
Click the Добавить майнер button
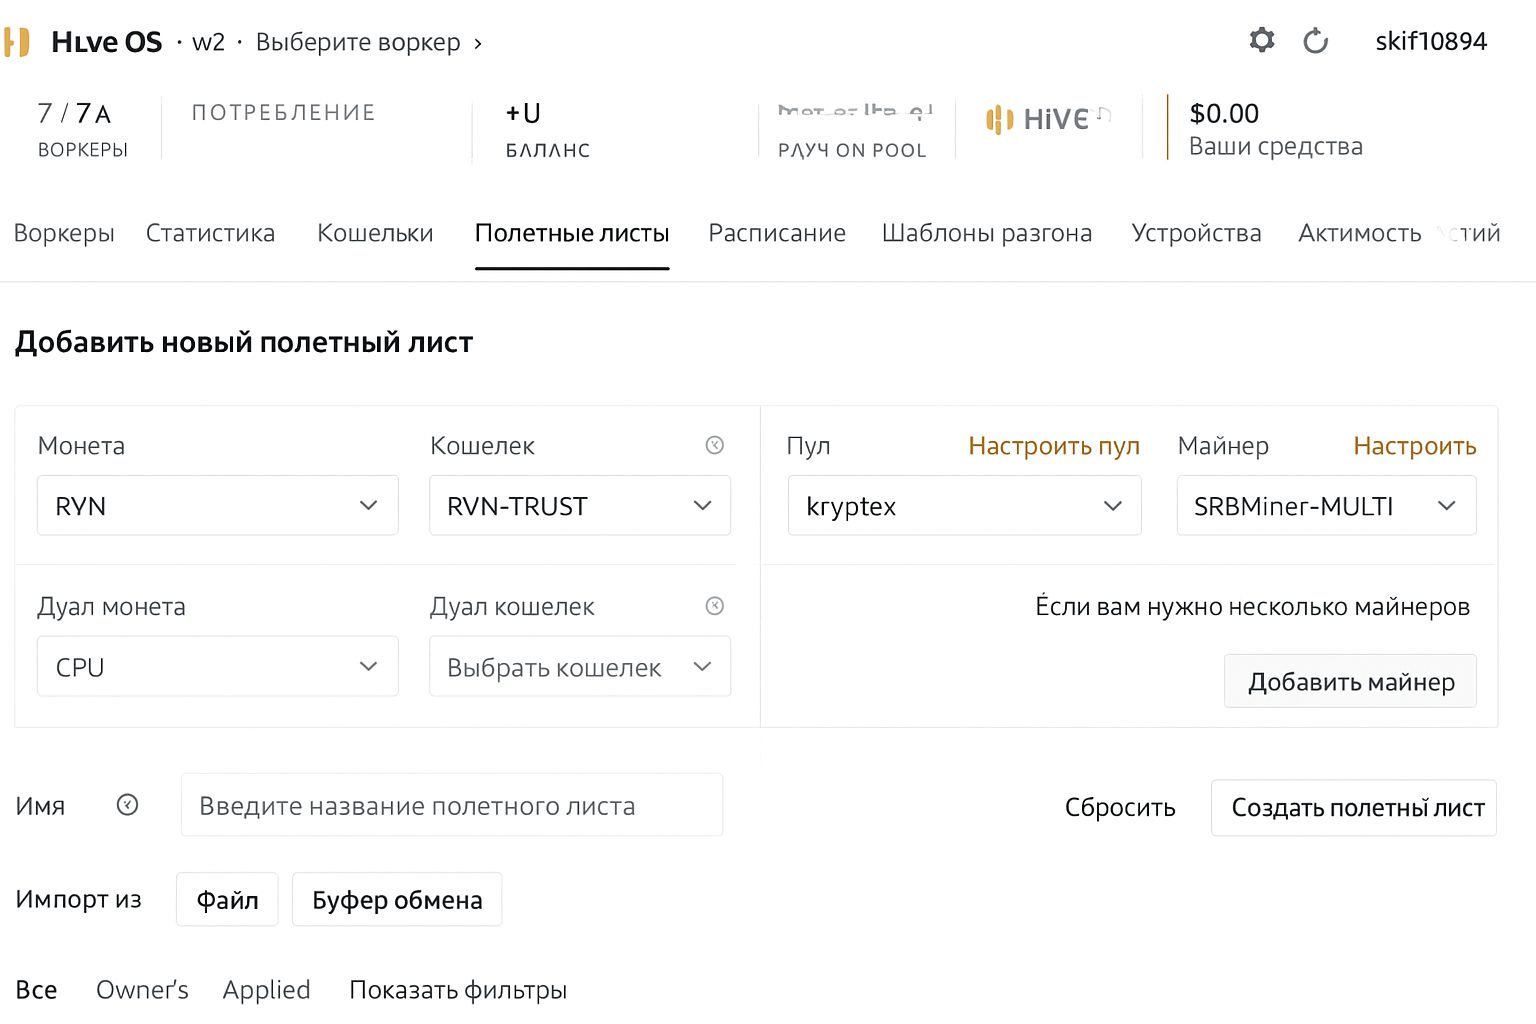point(1350,681)
